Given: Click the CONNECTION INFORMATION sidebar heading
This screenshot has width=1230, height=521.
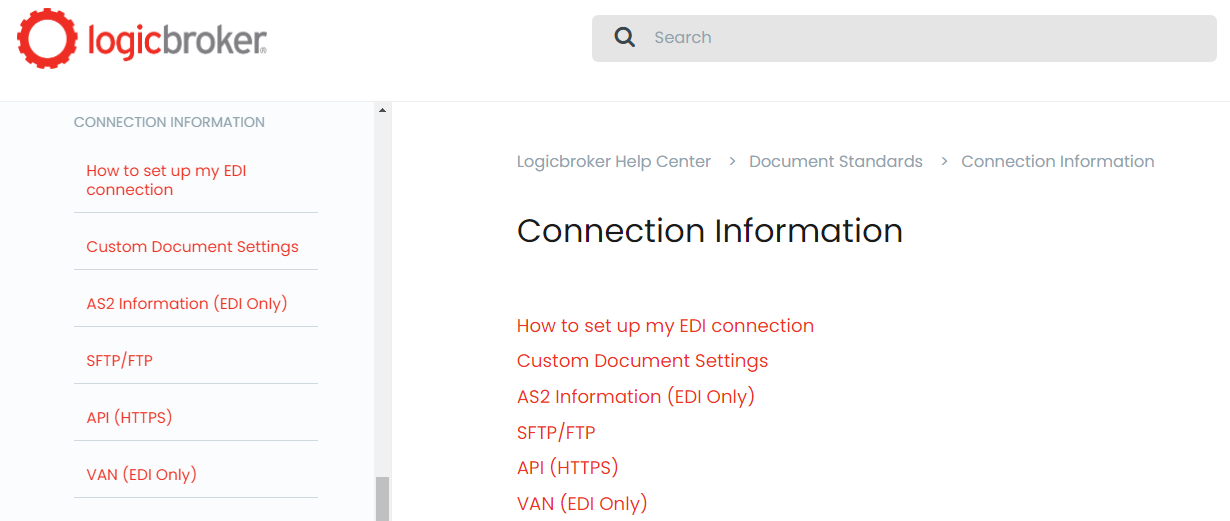Looking at the screenshot, I should [x=169, y=122].
